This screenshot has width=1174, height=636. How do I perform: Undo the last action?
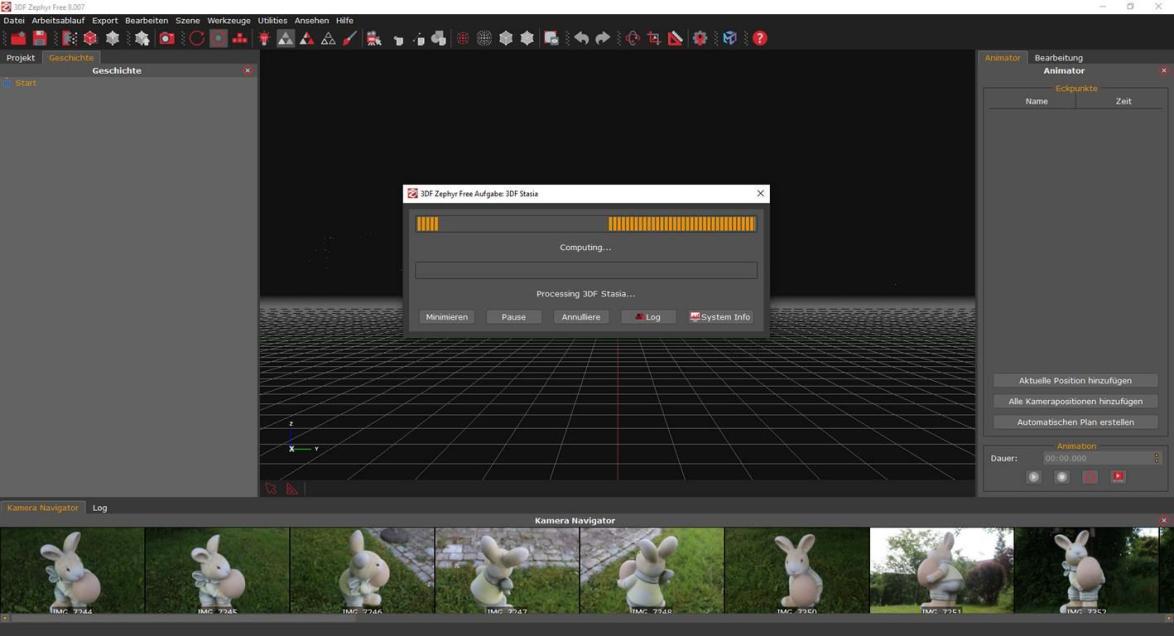point(582,38)
